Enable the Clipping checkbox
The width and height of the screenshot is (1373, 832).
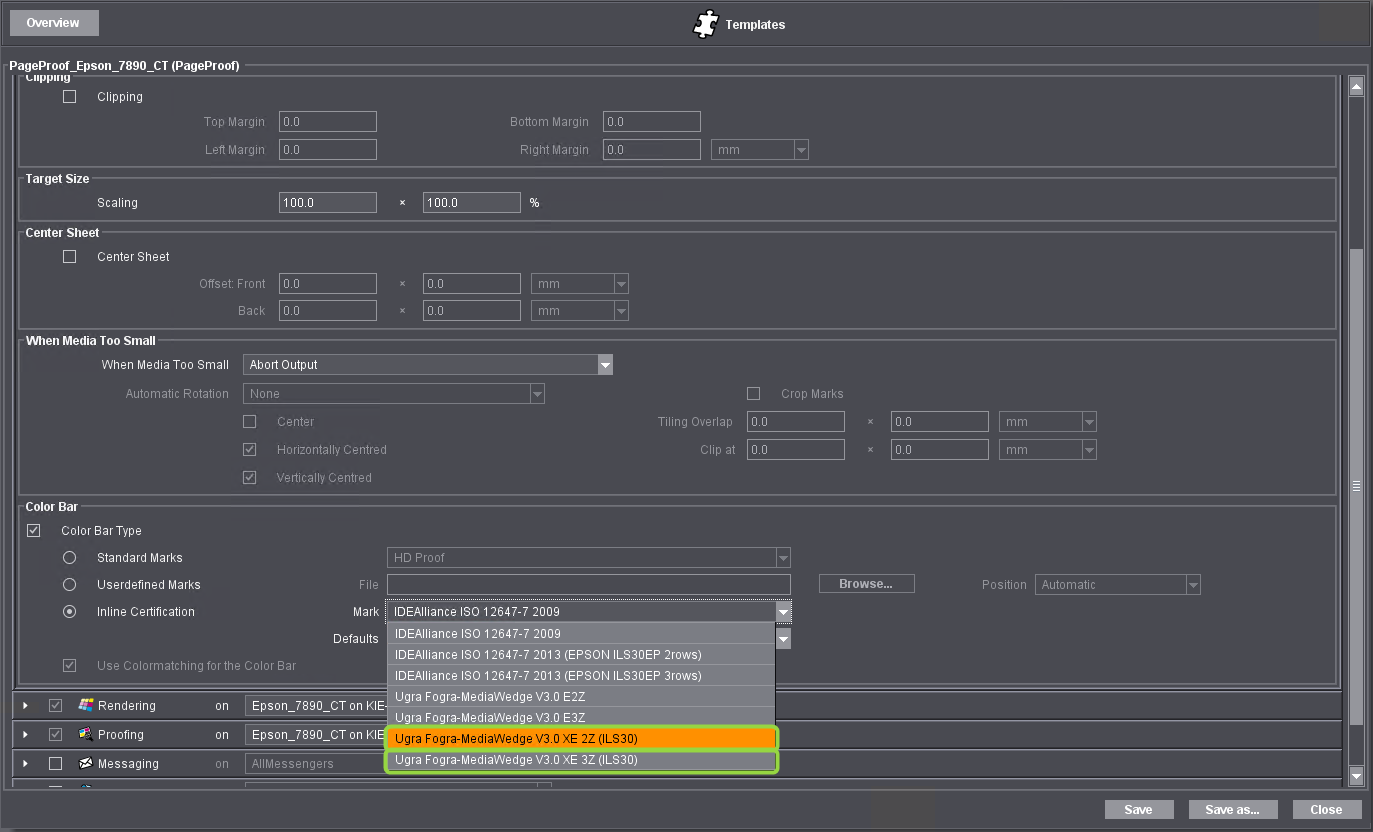[x=69, y=97]
